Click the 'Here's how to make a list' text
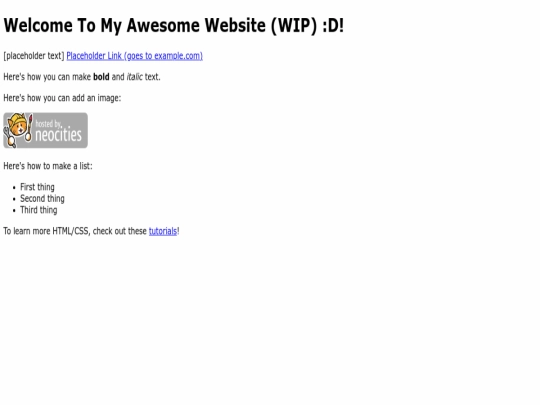 tap(48, 166)
